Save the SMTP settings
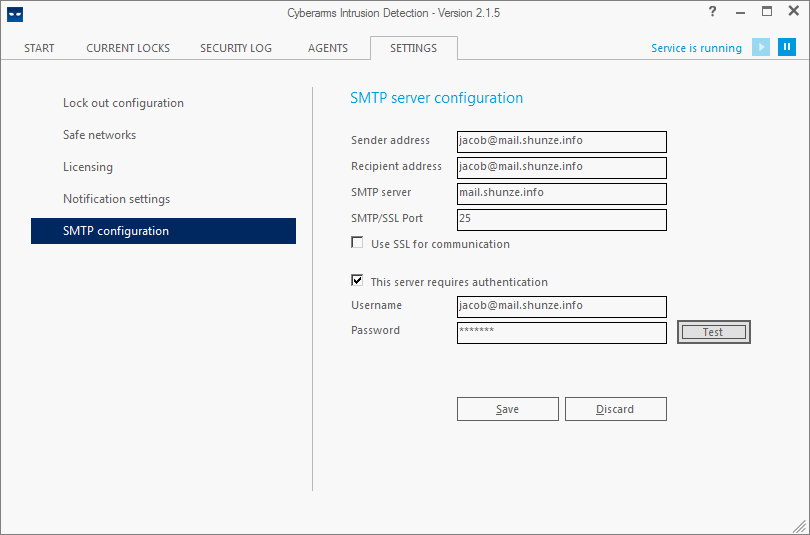This screenshot has width=810, height=535. [x=508, y=409]
